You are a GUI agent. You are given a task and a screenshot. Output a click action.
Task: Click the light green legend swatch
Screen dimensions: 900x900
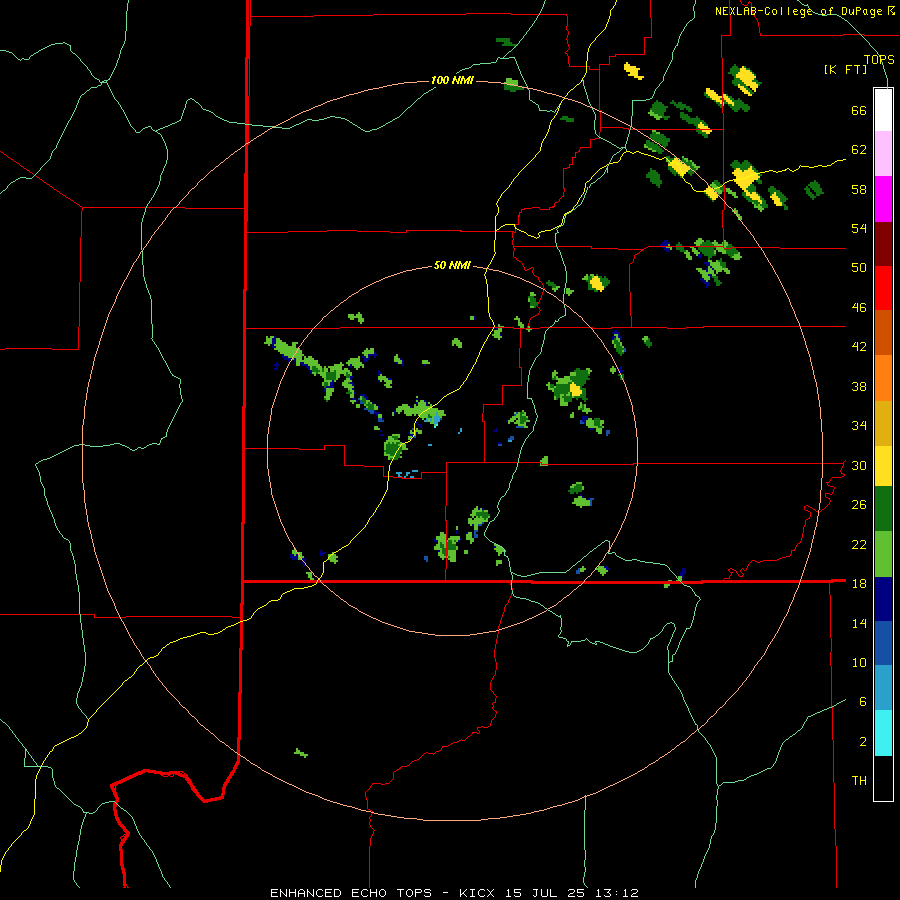[x=883, y=554]
